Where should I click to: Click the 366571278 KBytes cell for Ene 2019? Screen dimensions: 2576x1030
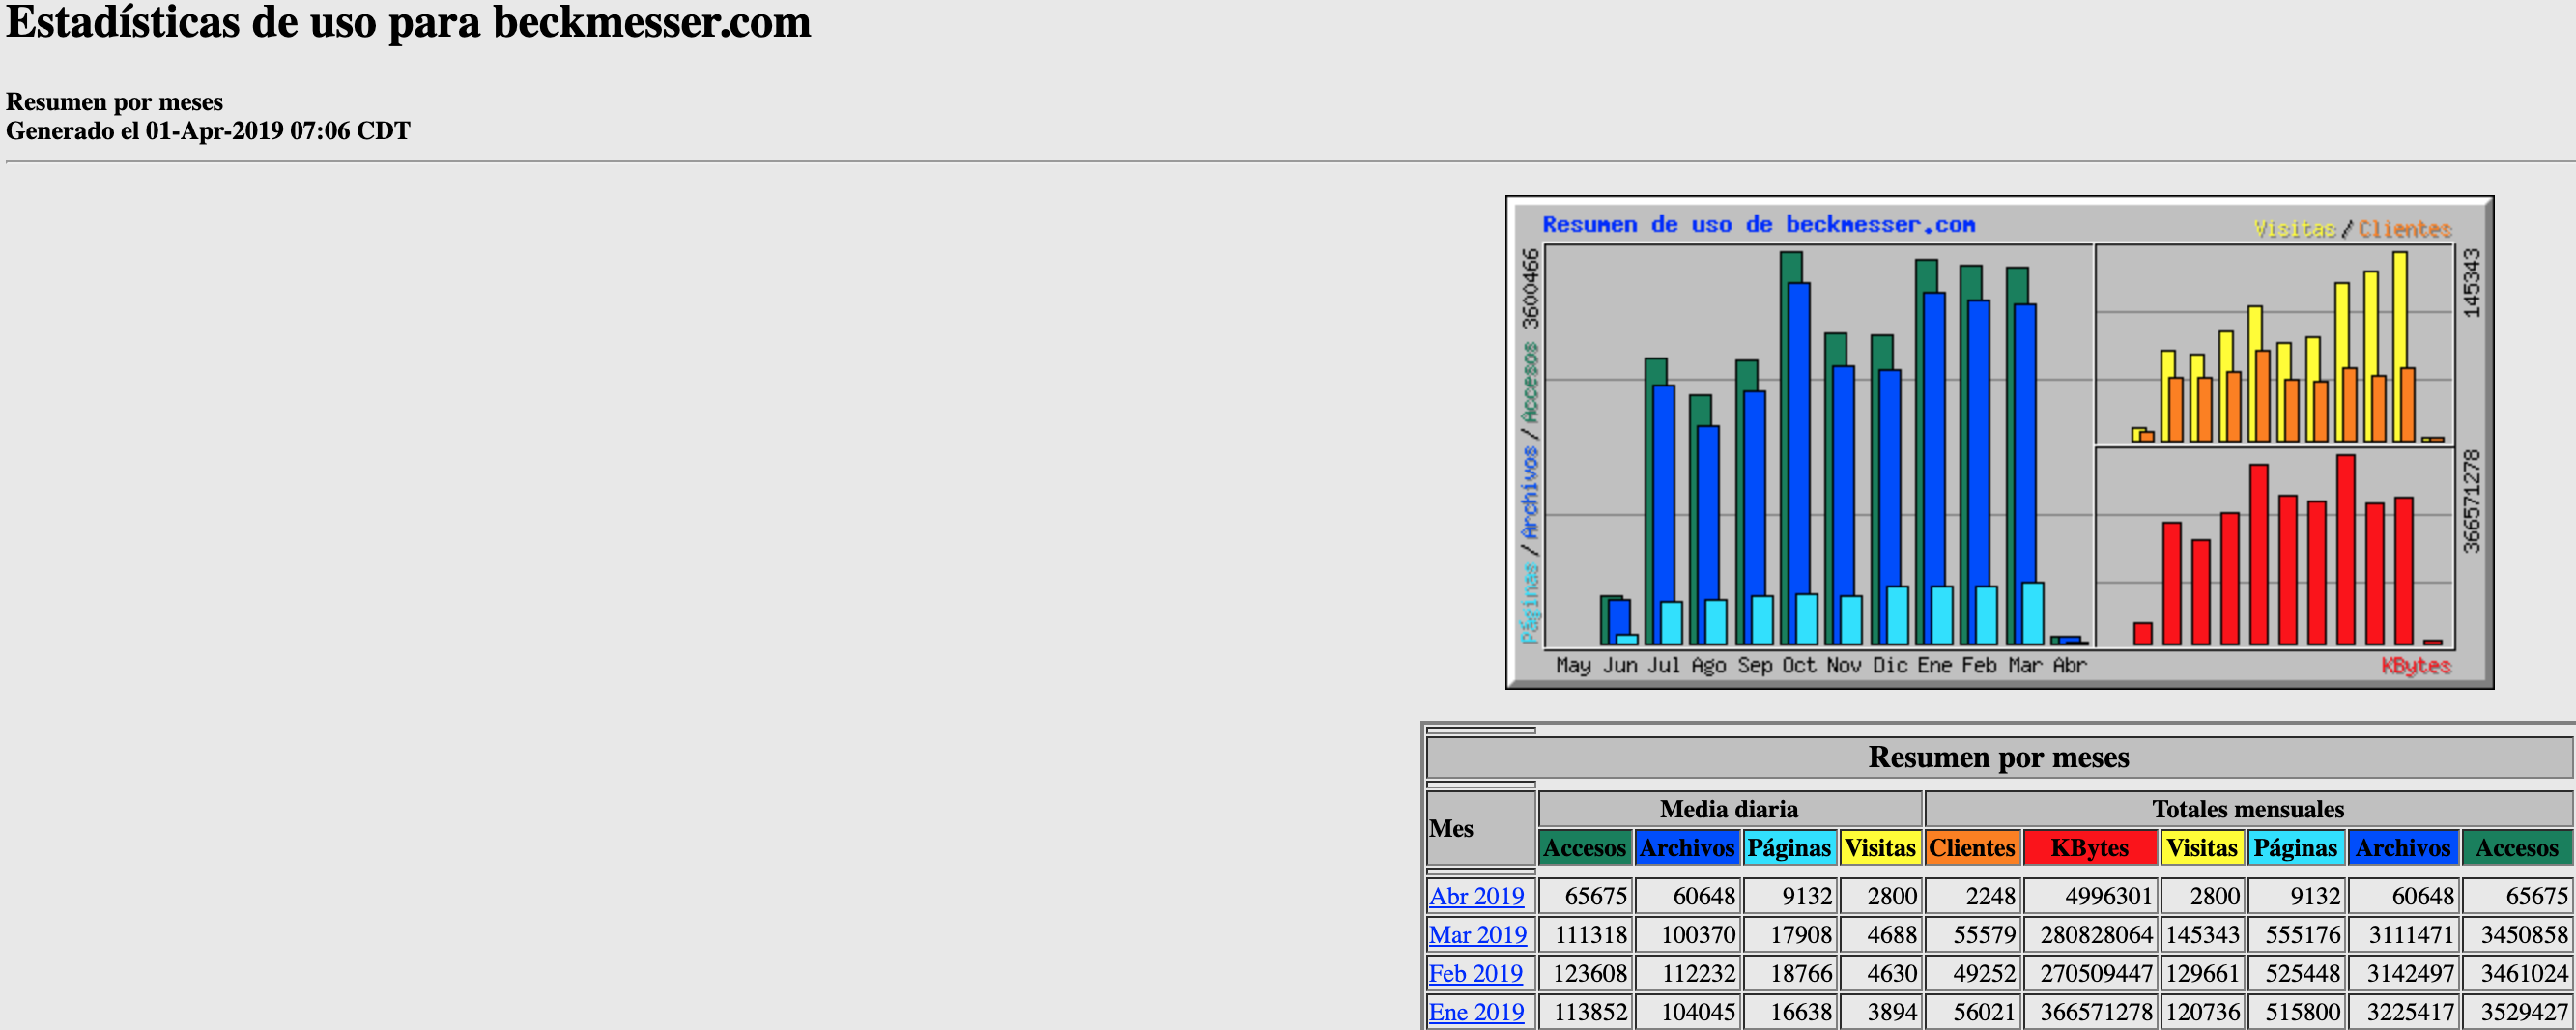[2095, 1011]
